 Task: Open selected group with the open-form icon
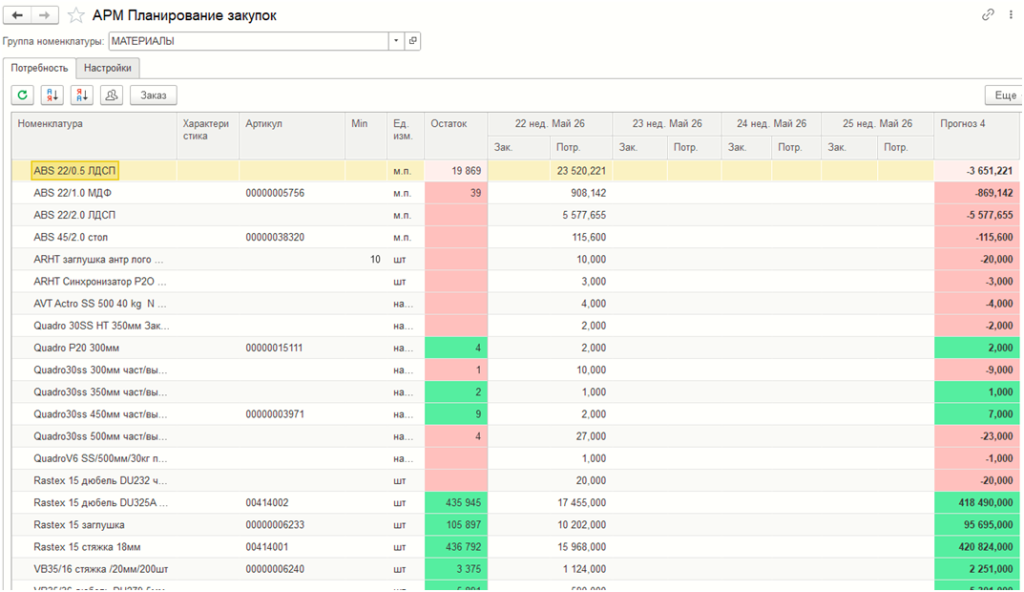coord(413,41)
